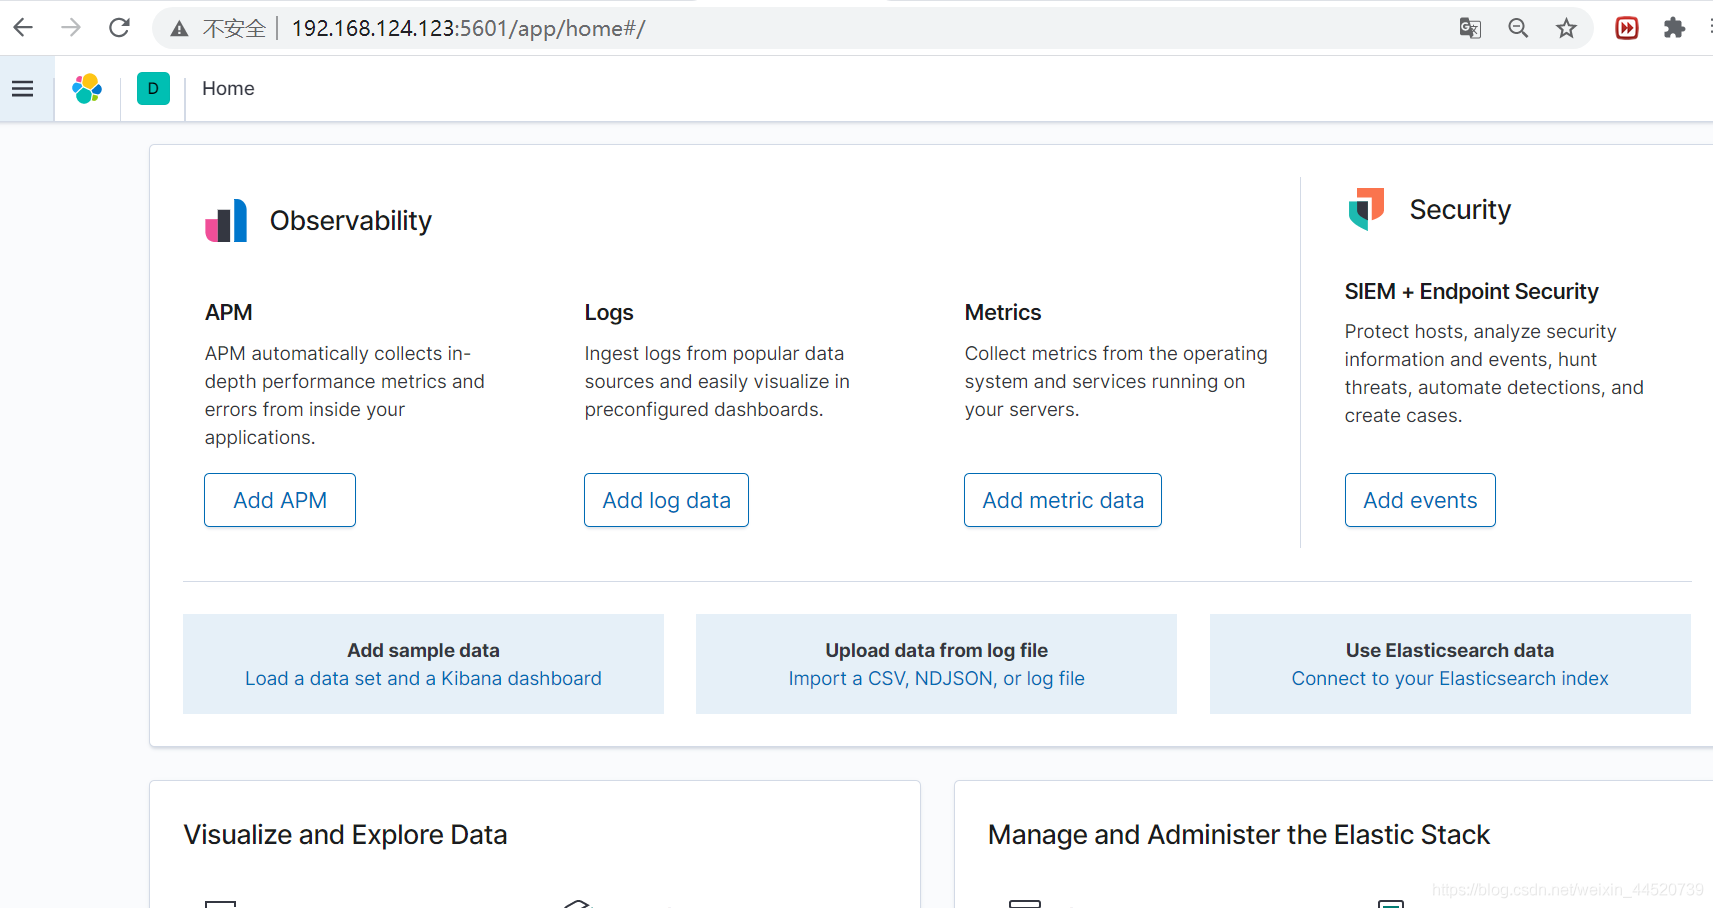
Task: Go back using the browser back arrow
Action: (x=23, y=28)
